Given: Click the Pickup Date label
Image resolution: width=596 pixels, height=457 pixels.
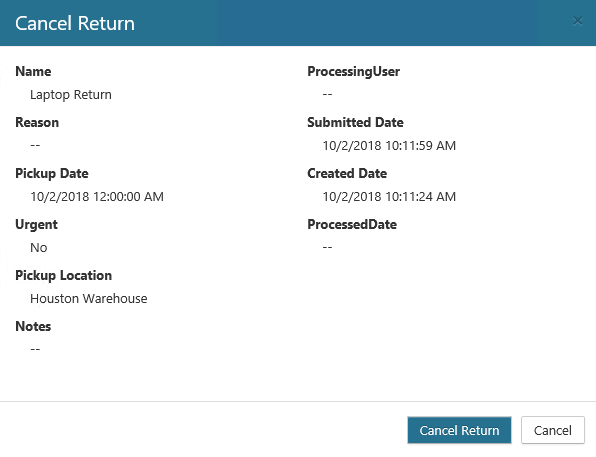Looking at the screenshot, I should 52,174.
